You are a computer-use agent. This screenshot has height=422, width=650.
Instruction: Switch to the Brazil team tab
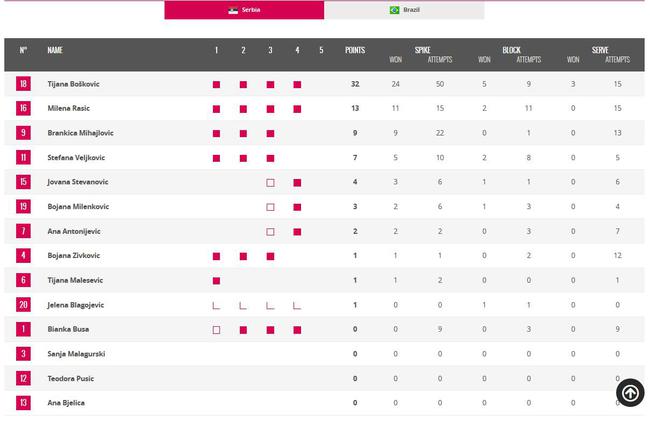(404, 10)
